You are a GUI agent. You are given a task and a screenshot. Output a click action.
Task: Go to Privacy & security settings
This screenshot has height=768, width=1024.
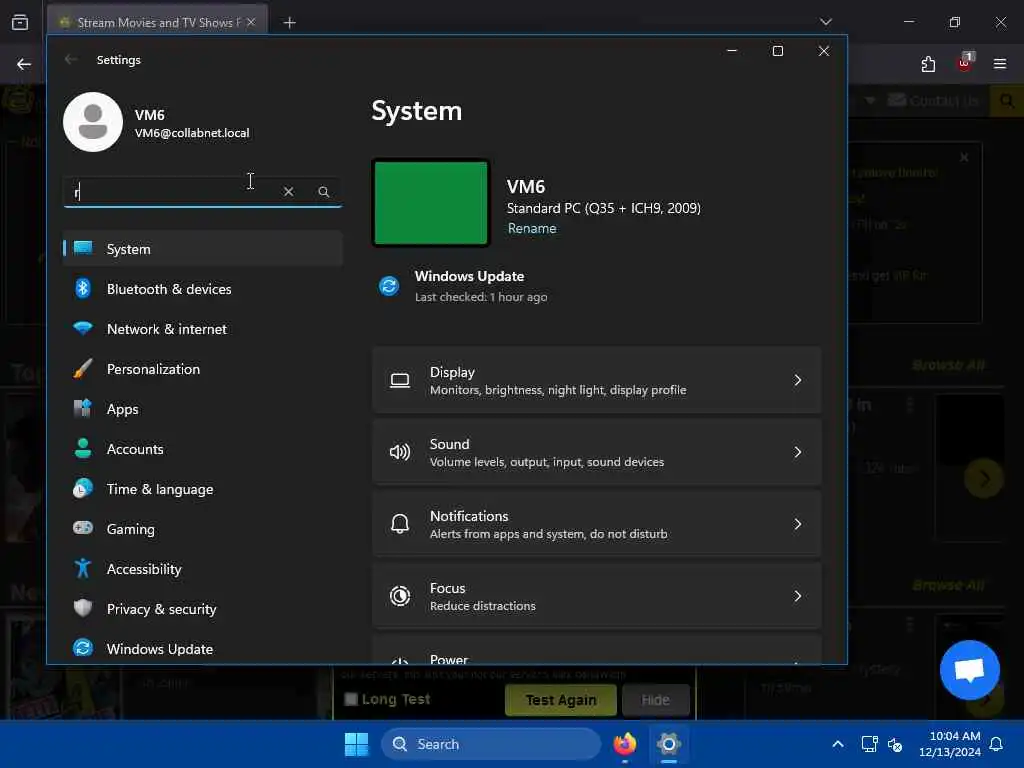pos(202,609)
